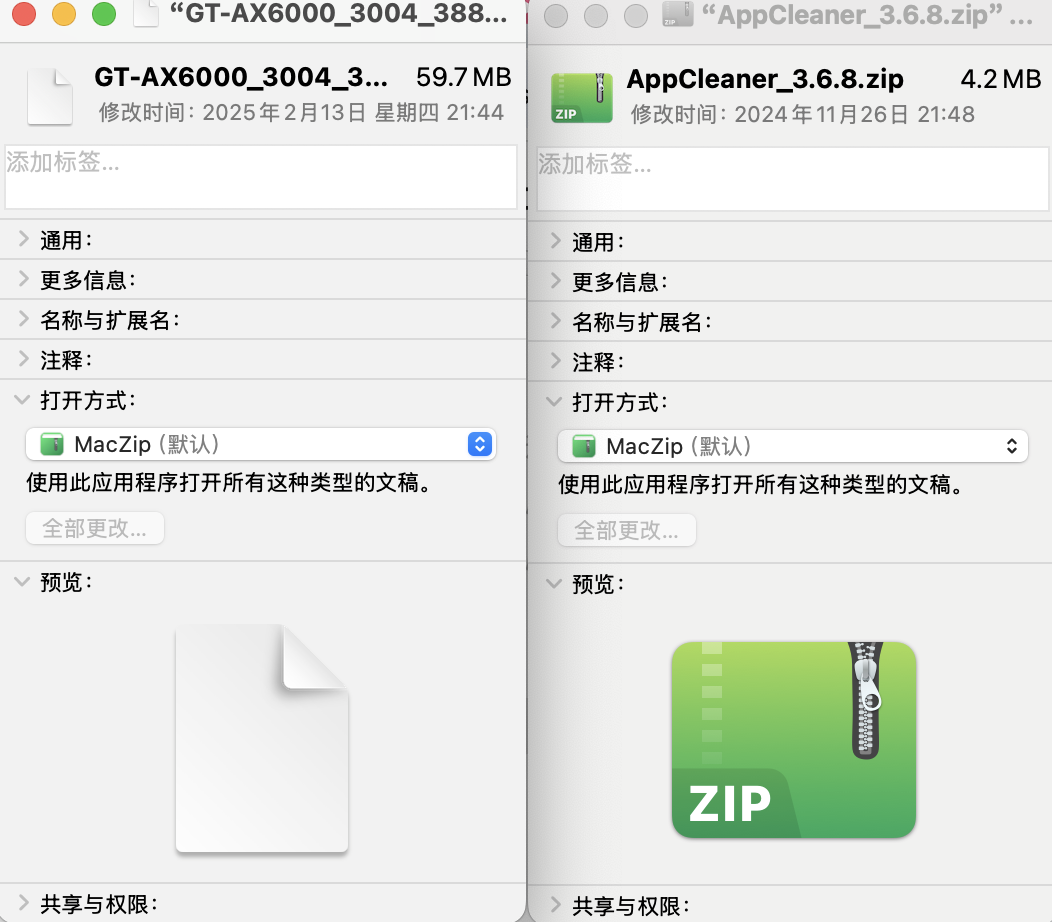Click 添加标签 field in AppCleaner window
The image size is (1052, 922).
pyautogui.click(x=792, y=179)
